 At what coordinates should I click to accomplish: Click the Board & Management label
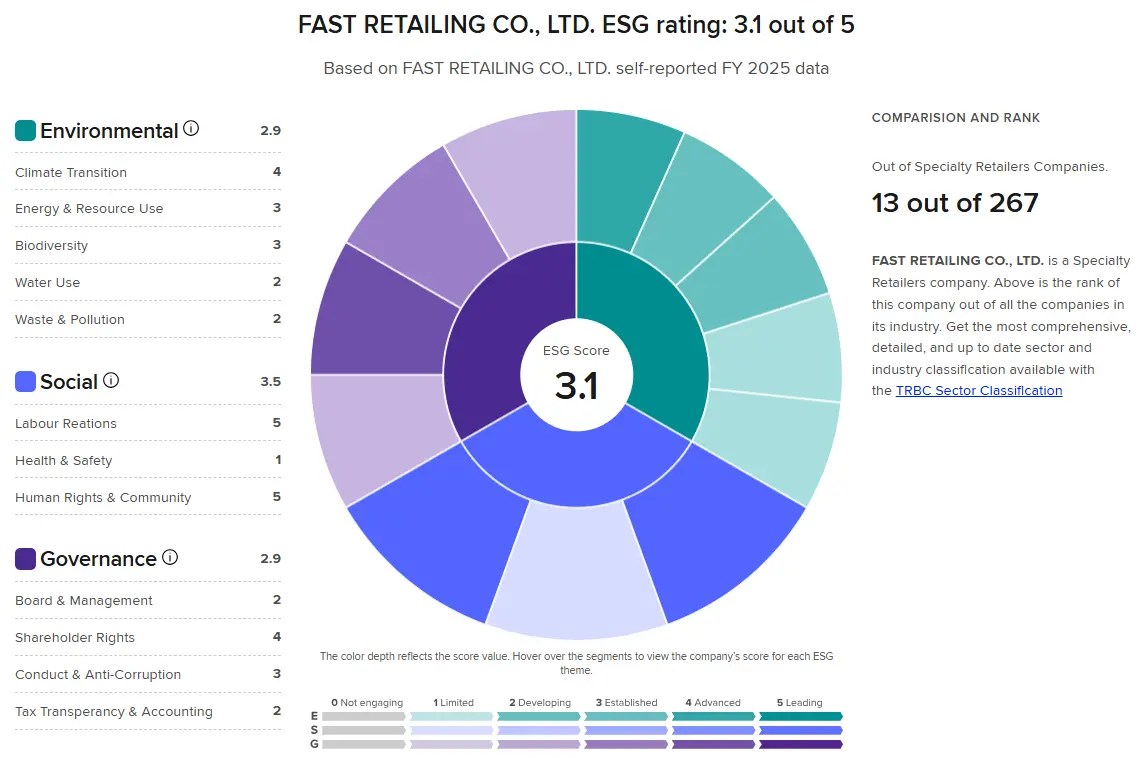tap(83, 601)
